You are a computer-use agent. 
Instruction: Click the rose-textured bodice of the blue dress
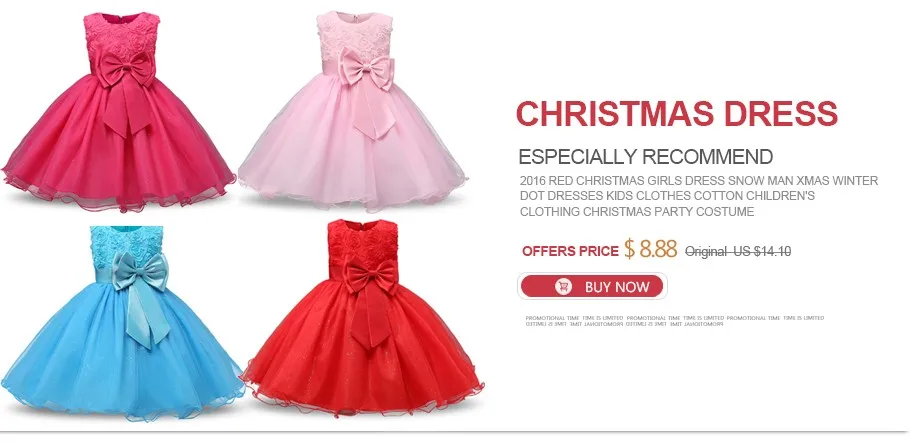(126, 244)
